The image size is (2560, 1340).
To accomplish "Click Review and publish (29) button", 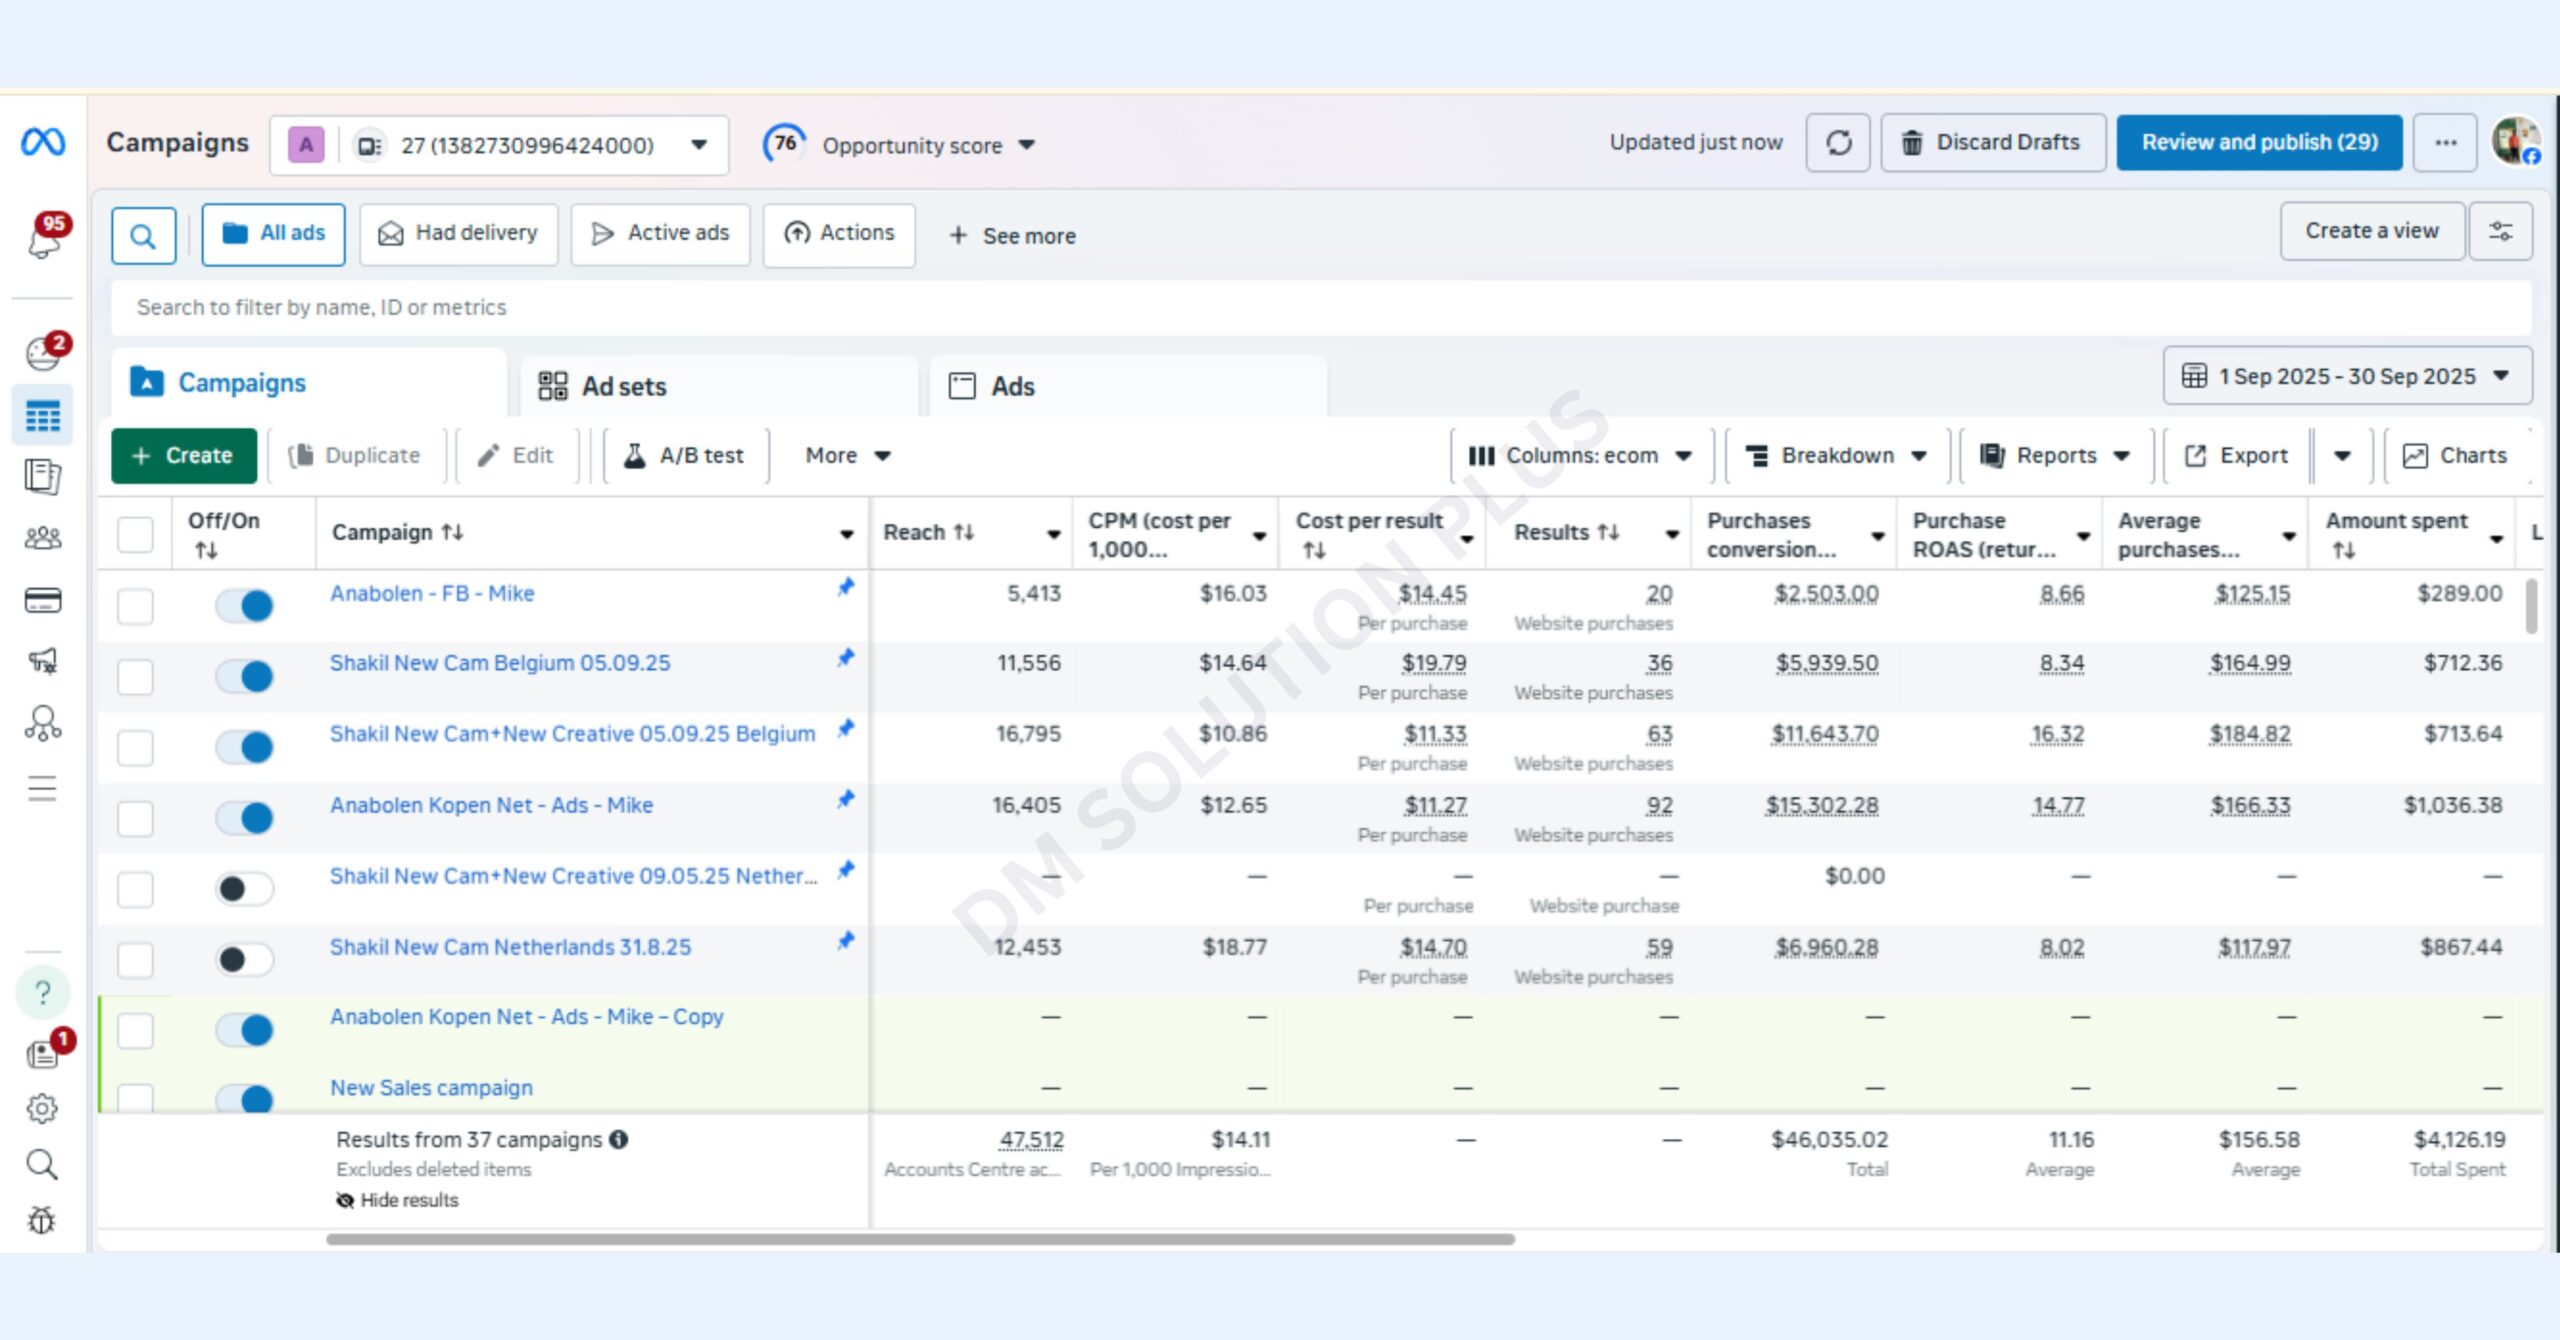I will [x=2258, y=143].
